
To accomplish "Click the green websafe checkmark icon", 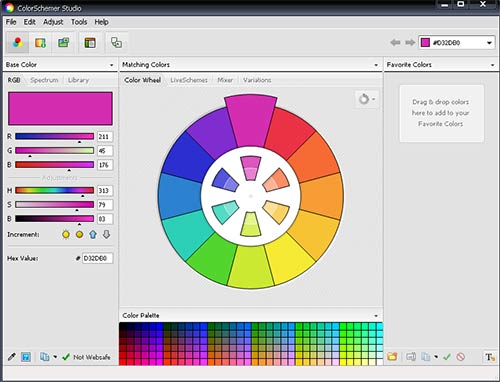I will click(x=66, y=357).
